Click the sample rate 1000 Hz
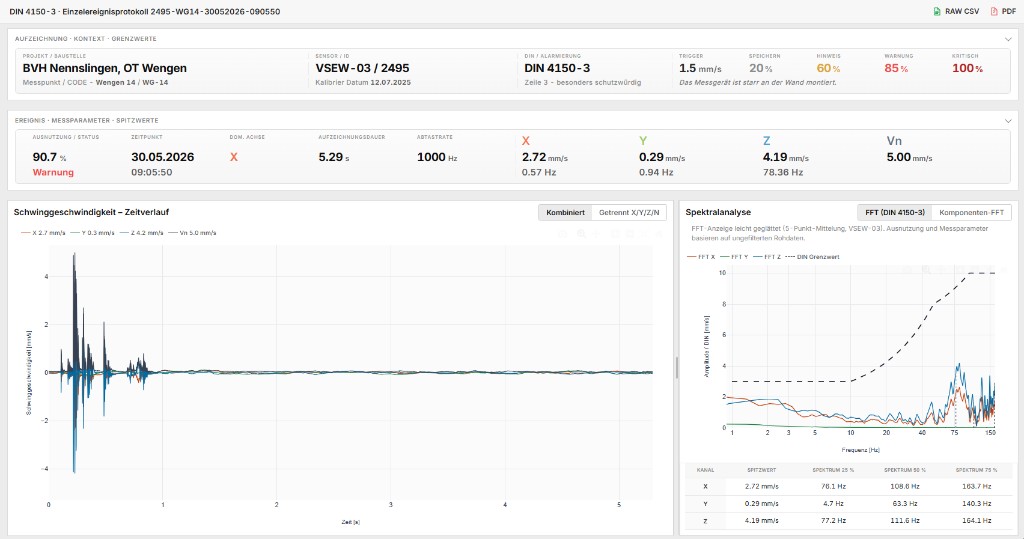 coord(437,157)
